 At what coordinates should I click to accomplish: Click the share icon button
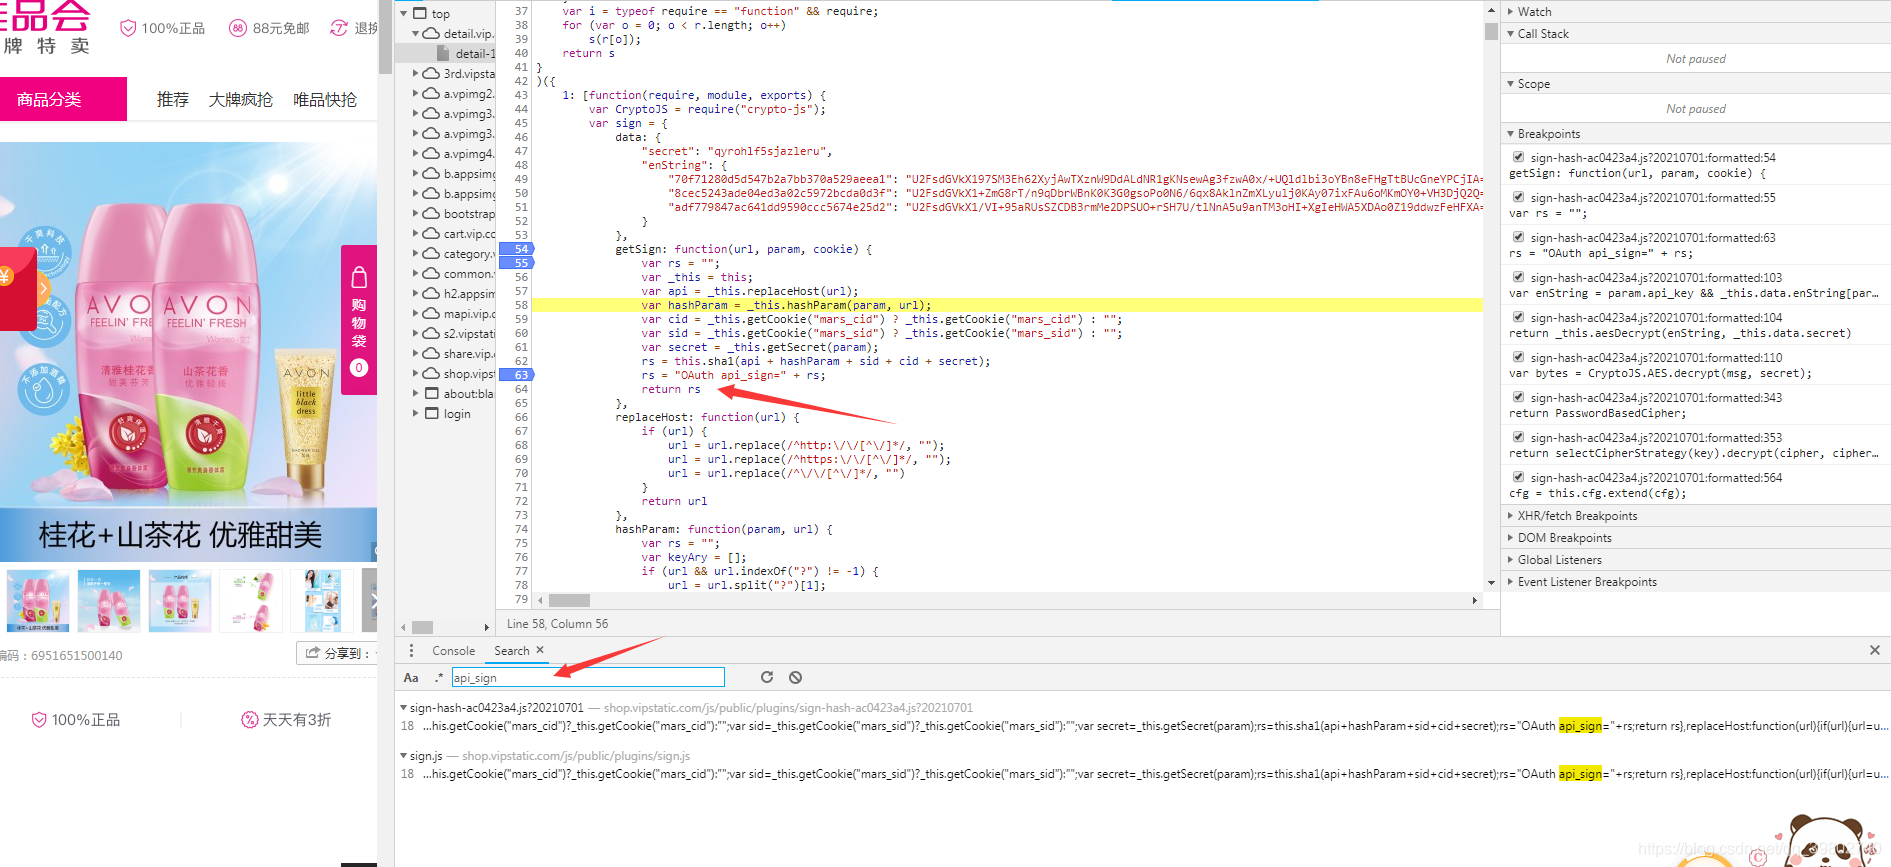pyautogui.click(x=313, y=653)
